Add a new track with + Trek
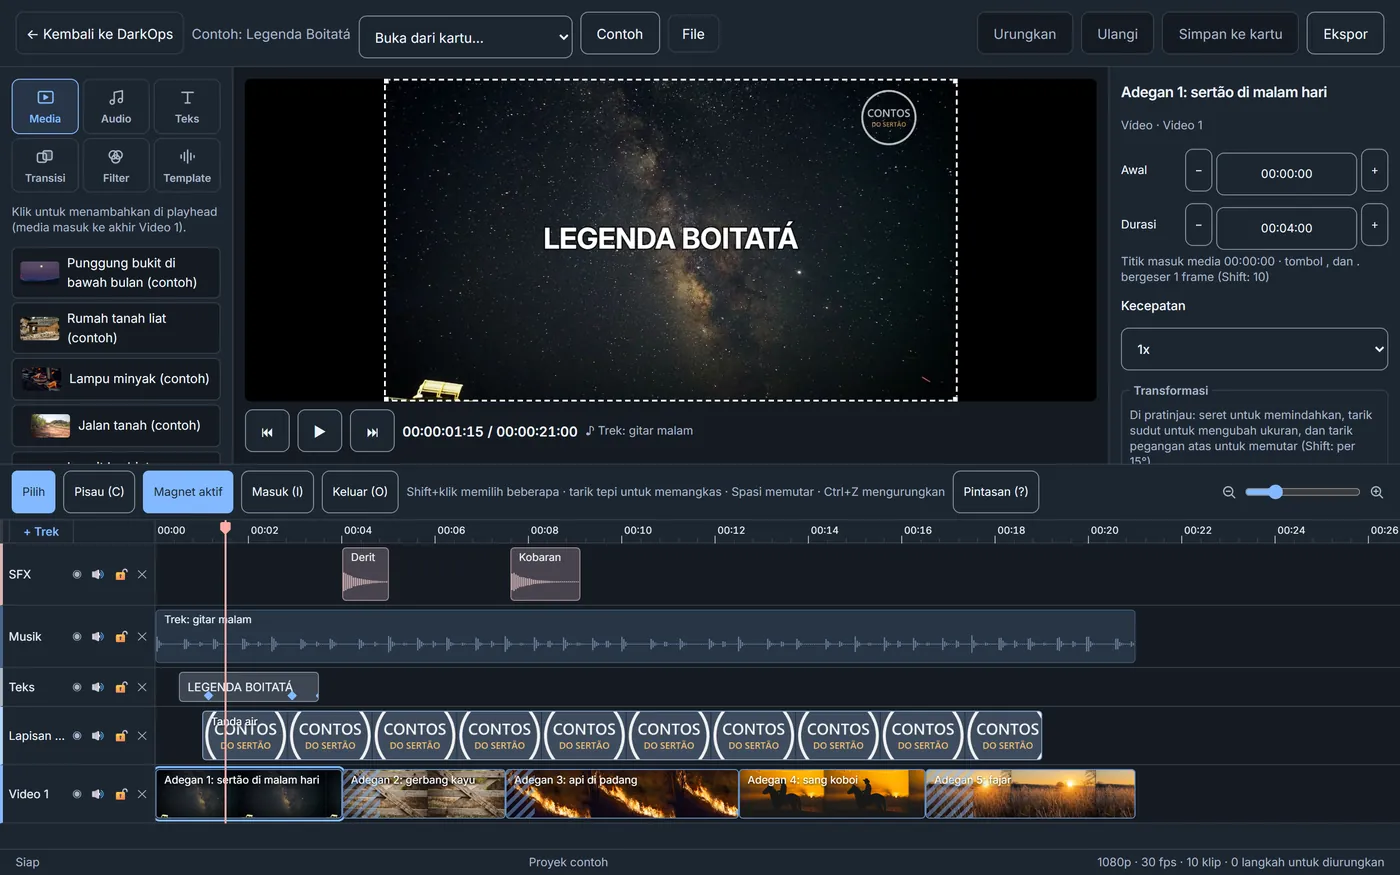 click(x=41, y=532)
